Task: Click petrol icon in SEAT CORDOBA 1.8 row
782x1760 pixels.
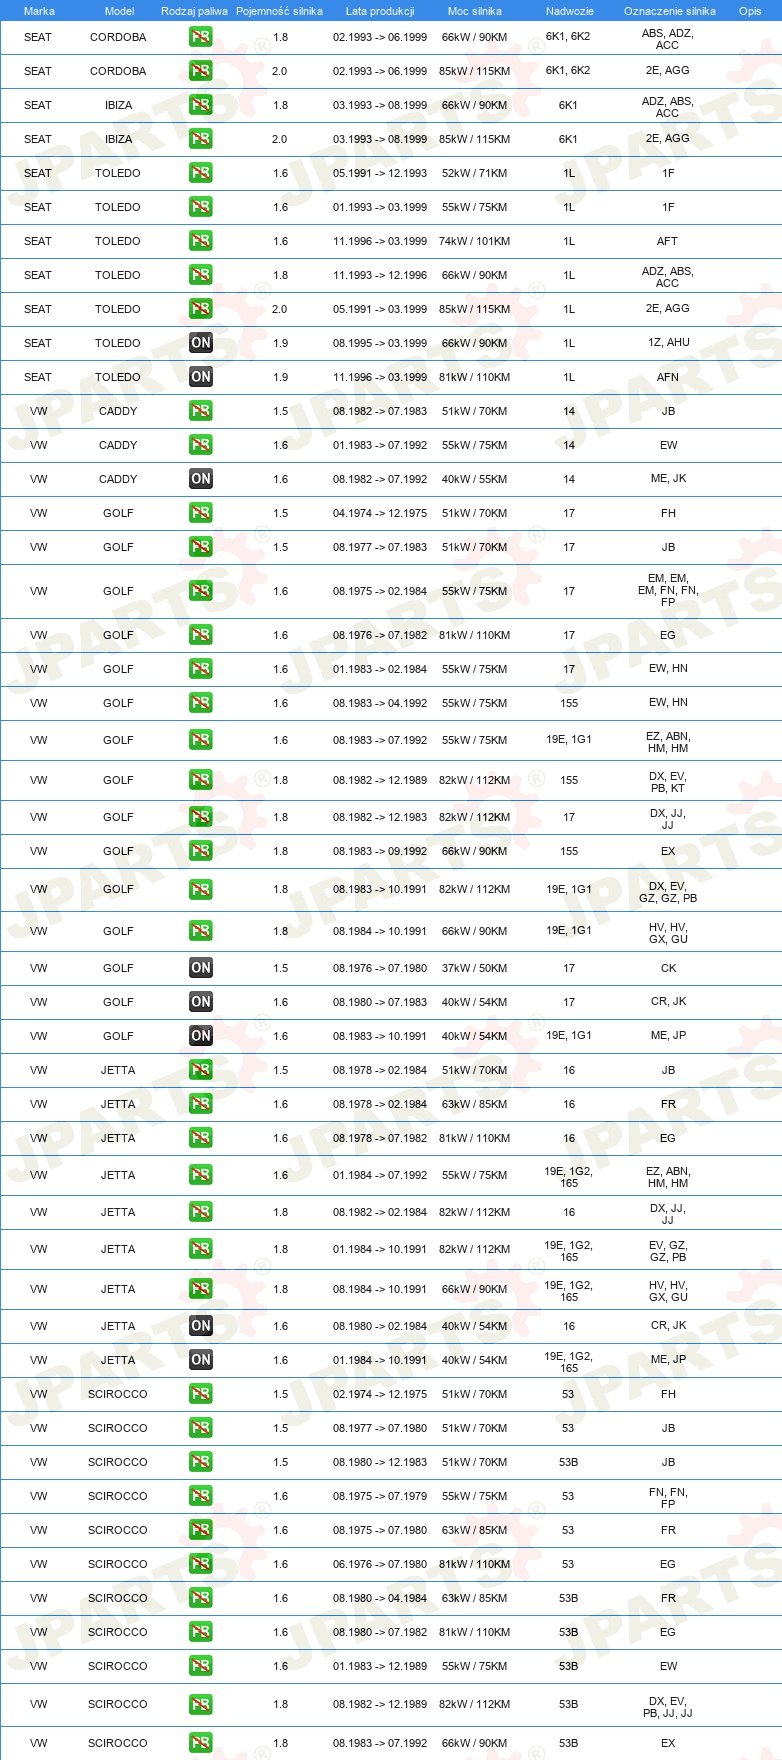Action: click(201, 37)
